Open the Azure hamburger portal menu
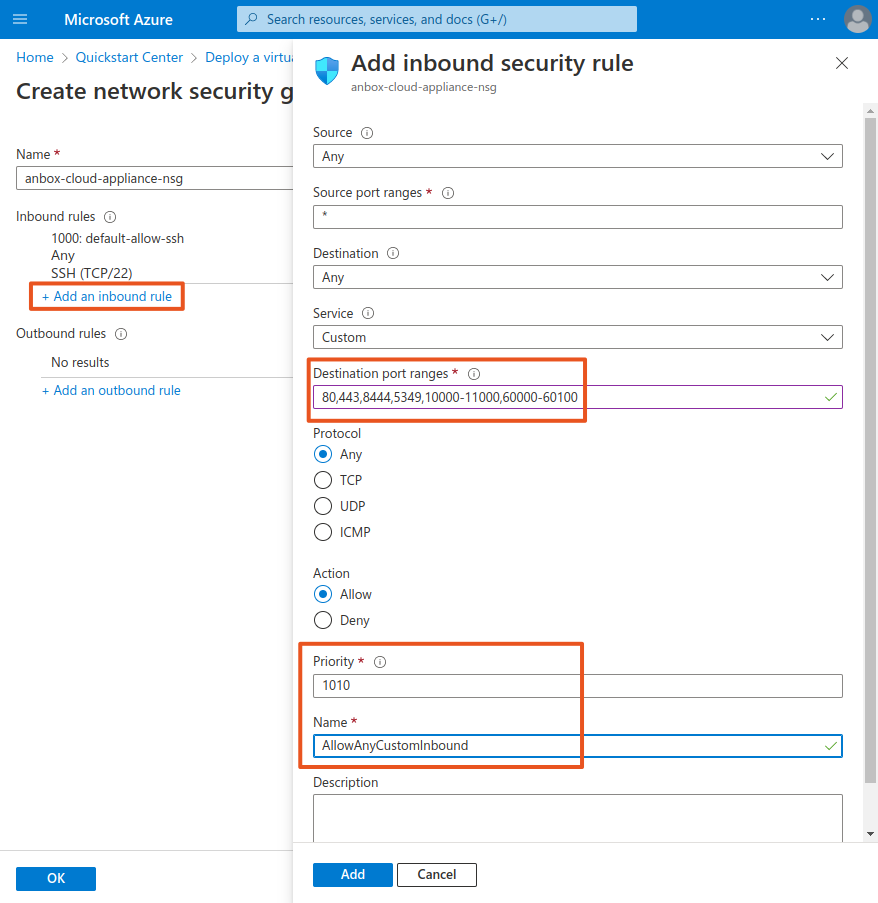The width and height of the screenshot is (878, 903). pyautogui.click(x=20, y=19)
